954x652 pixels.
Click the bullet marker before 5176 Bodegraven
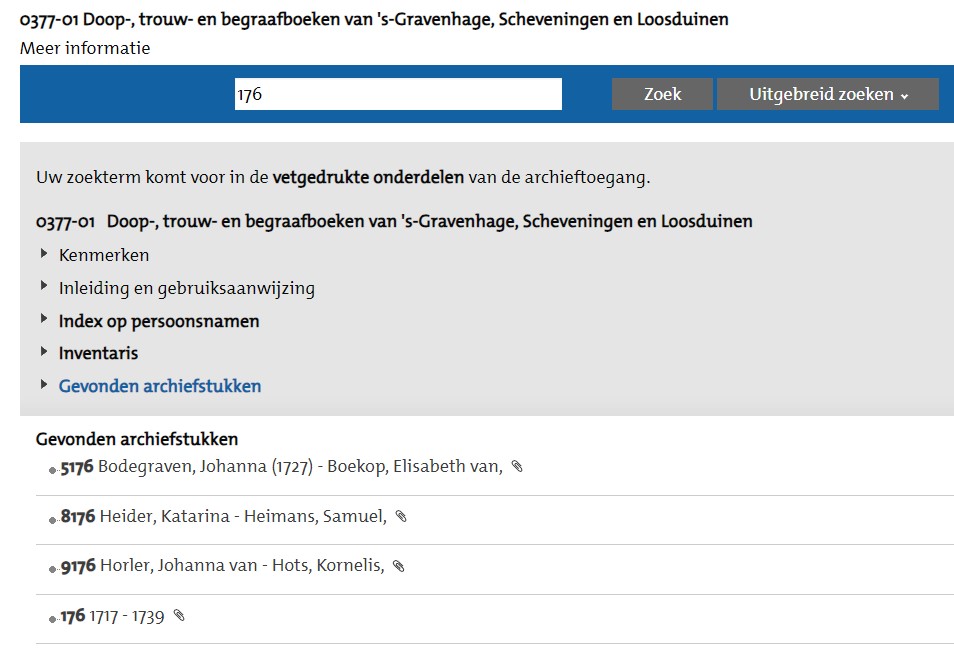click(52, 470)
